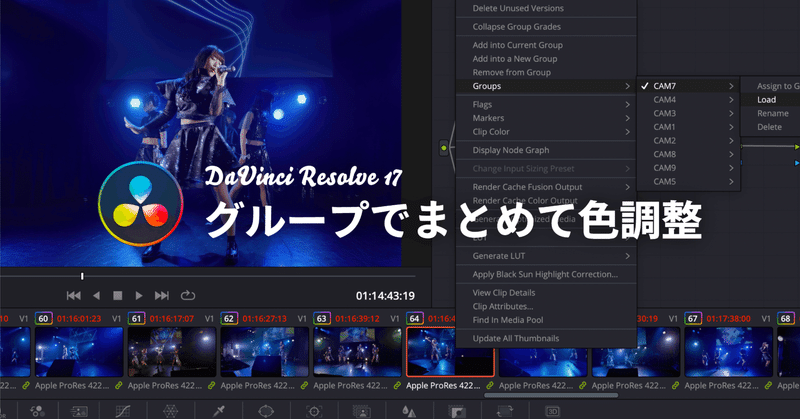Expand the Generate LUT submenu arrow
Screen dimensions: 800x419
coord(628,256)
